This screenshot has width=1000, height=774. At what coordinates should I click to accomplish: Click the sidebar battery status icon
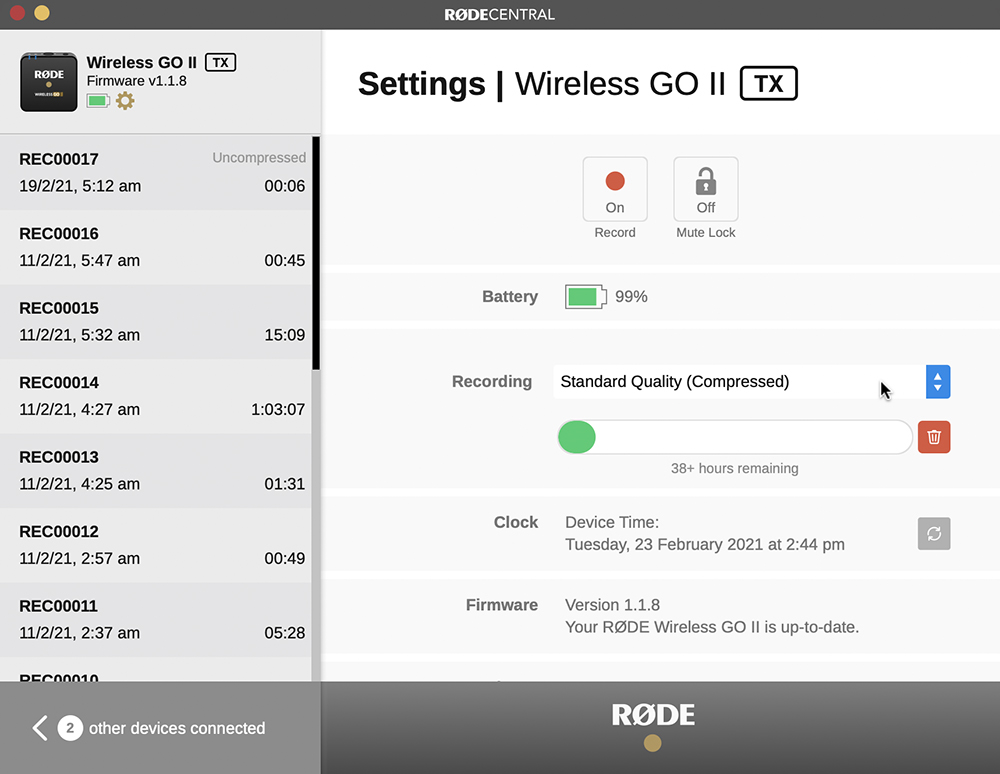pos(98,100)
